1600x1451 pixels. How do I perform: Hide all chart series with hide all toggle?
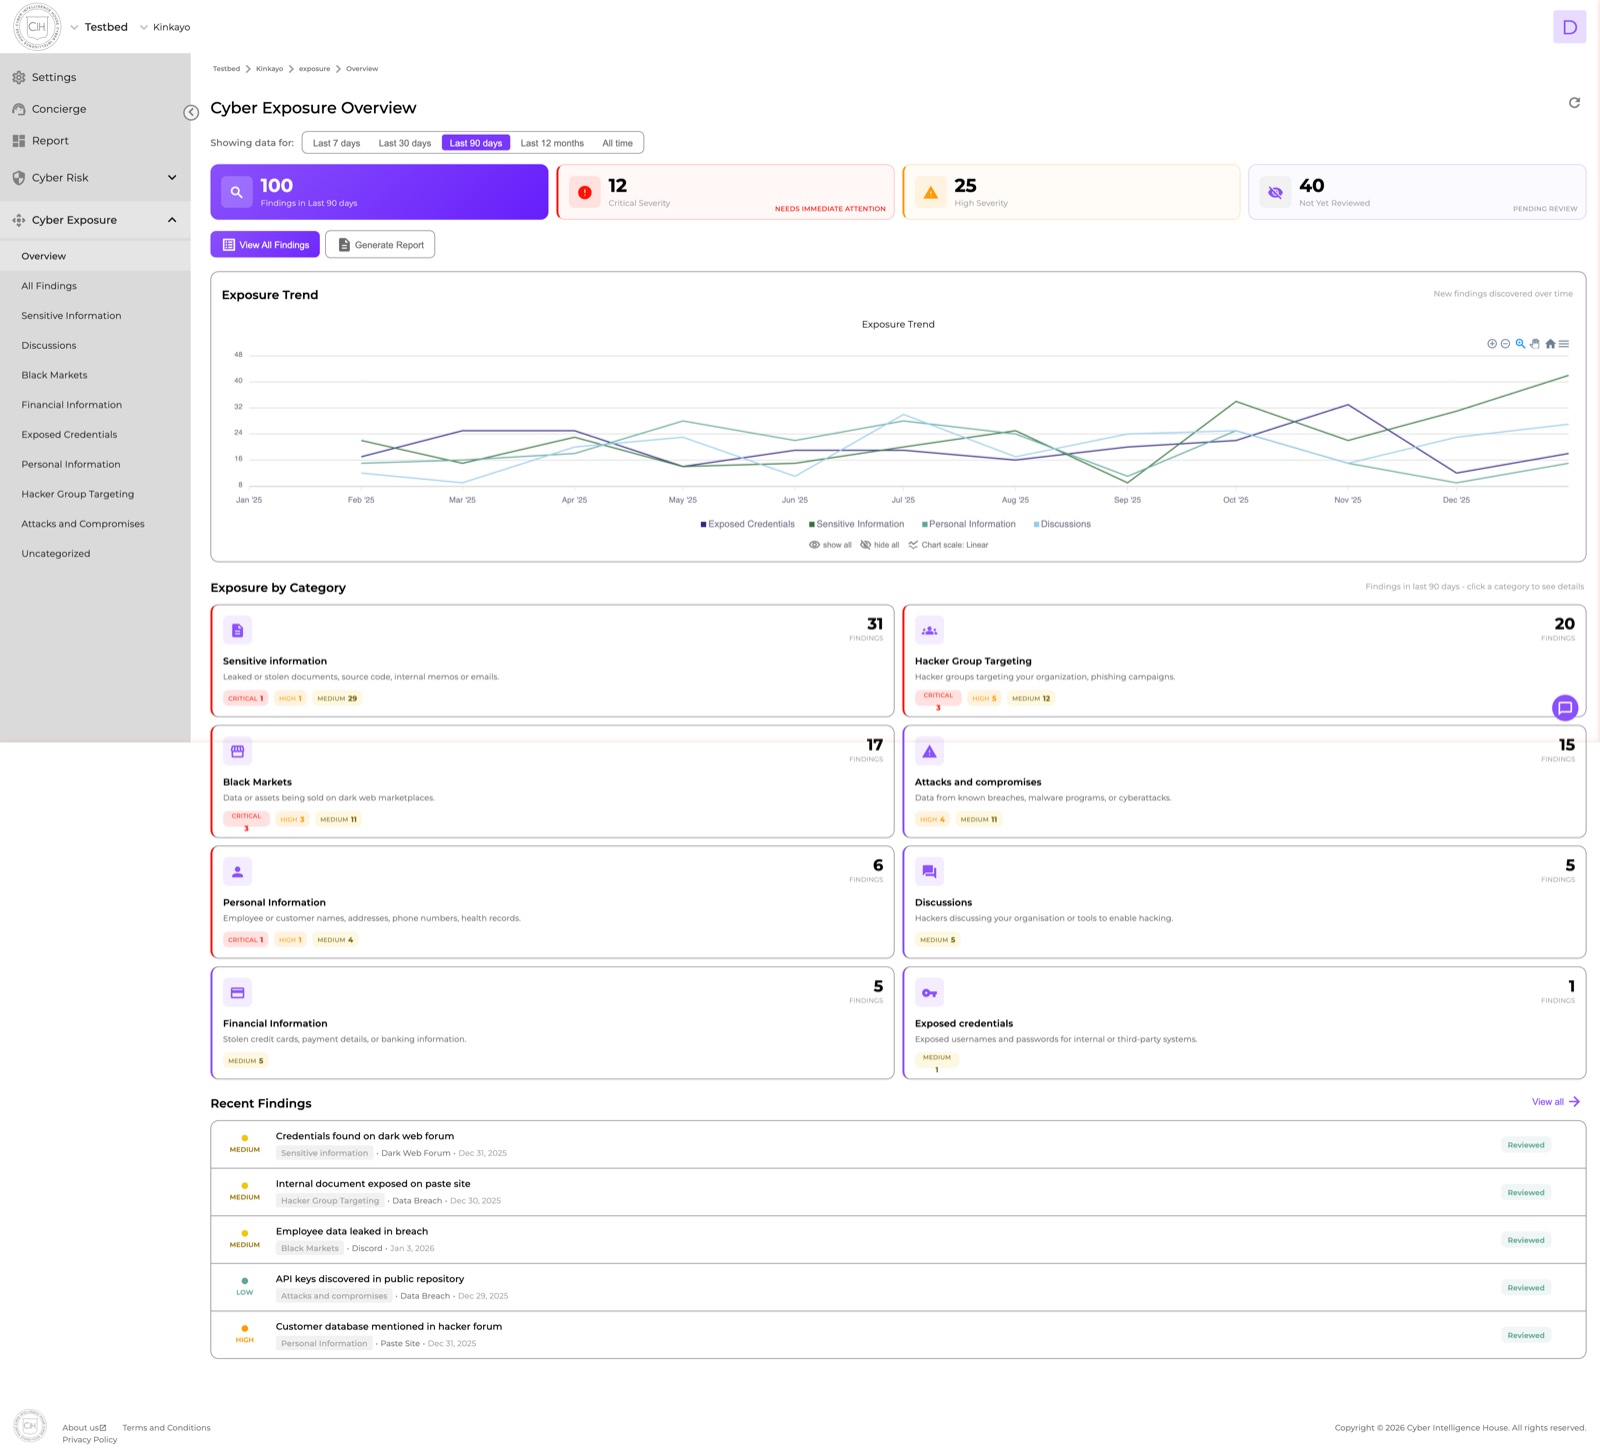(x=879, y=544)
